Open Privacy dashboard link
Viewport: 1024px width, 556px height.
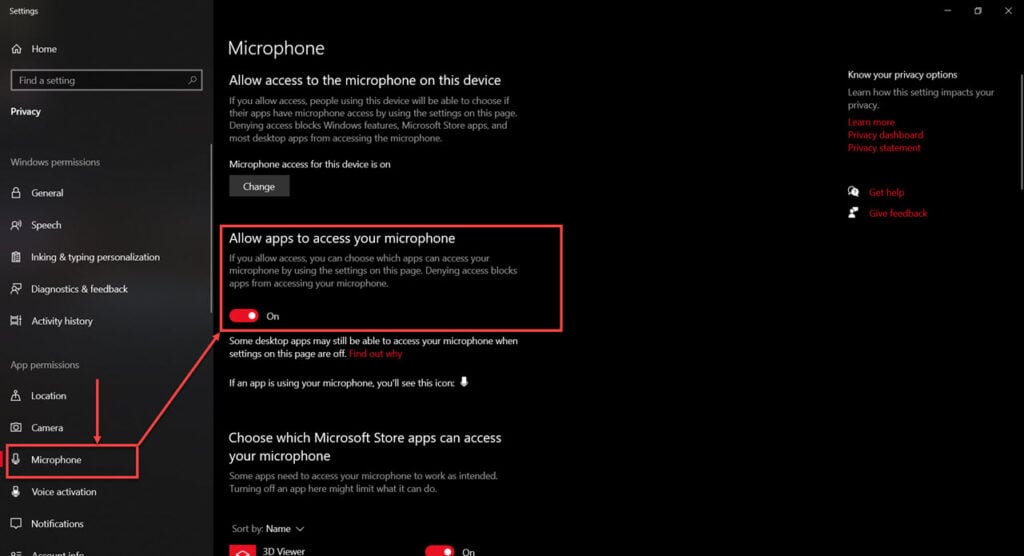pyautogui.click(x=885, y=135)
